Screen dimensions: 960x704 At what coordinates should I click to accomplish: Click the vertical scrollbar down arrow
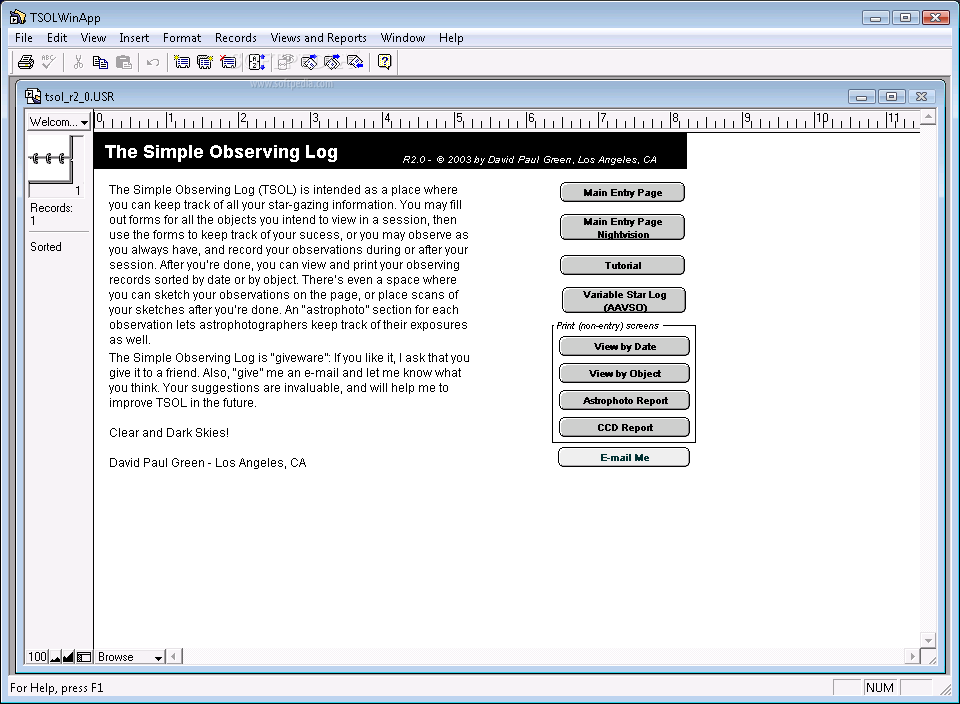point(928,640)
